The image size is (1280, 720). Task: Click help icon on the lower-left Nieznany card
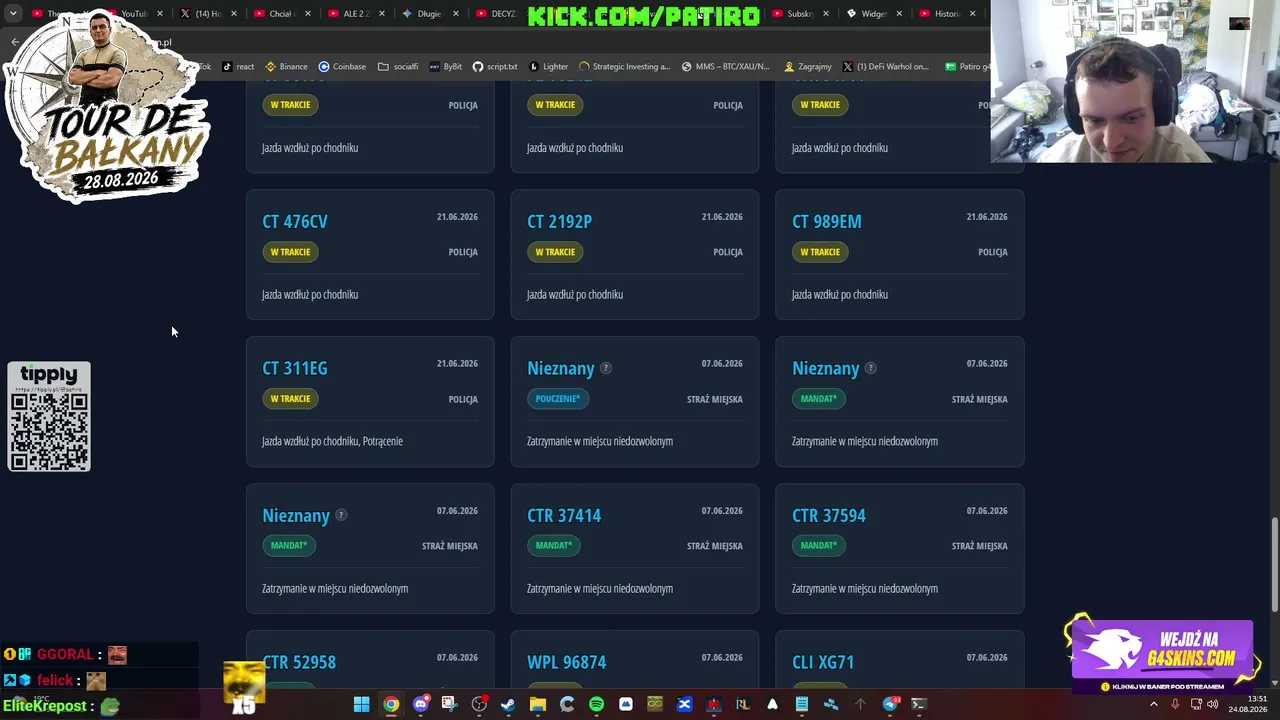[340, 515]
